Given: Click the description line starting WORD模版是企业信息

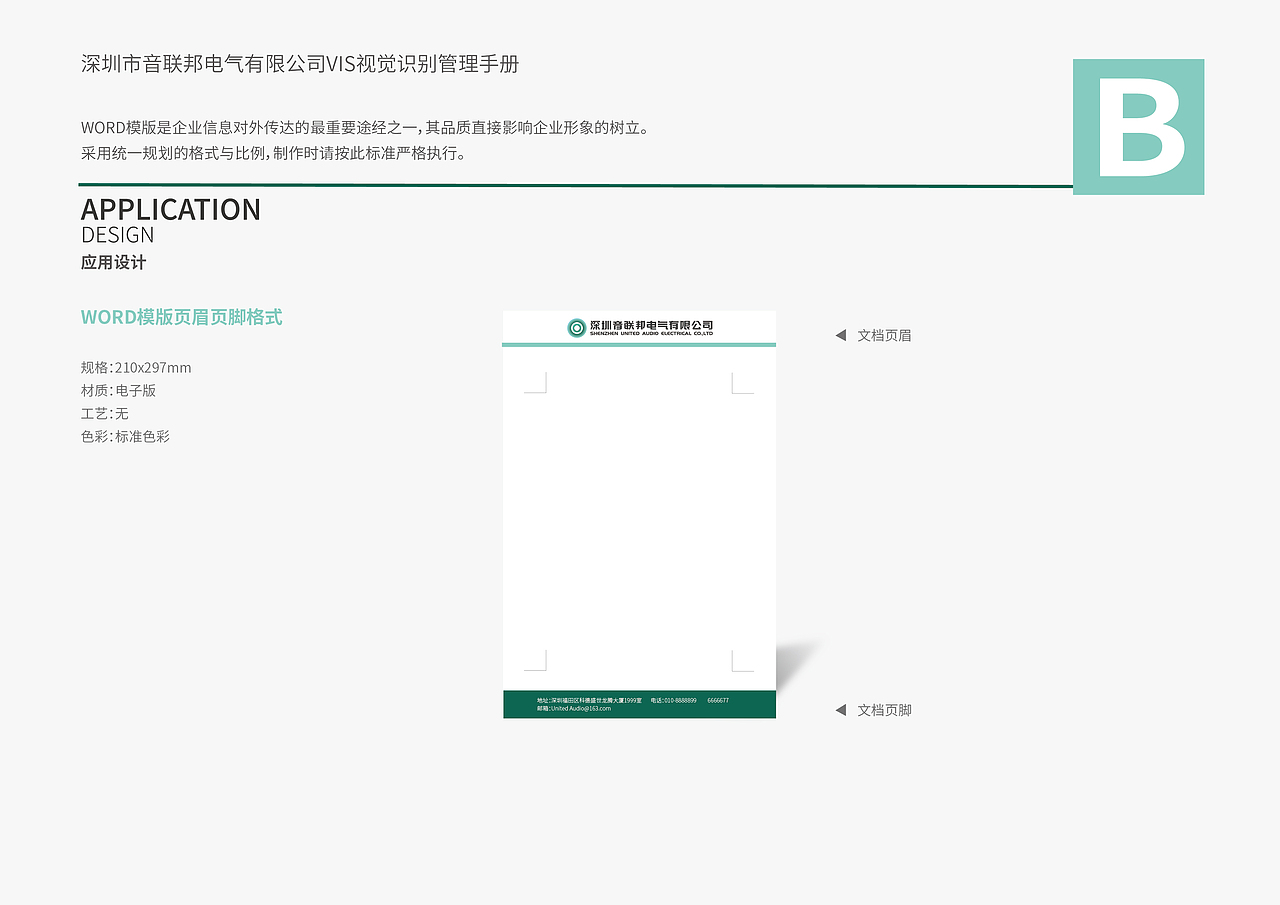Looking at the screenshot, I should (366, 128).
